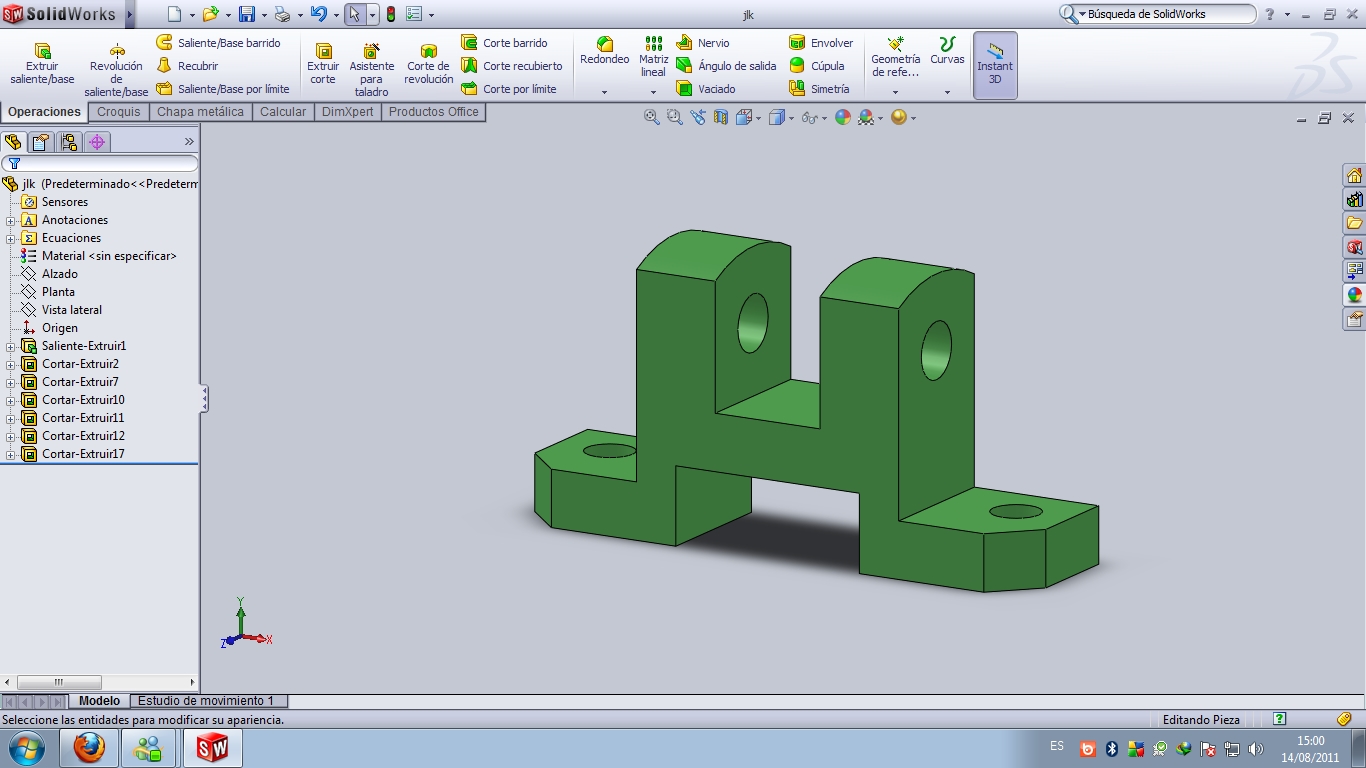Click Zoom to fit icon in view toolbar

point(652,117)
